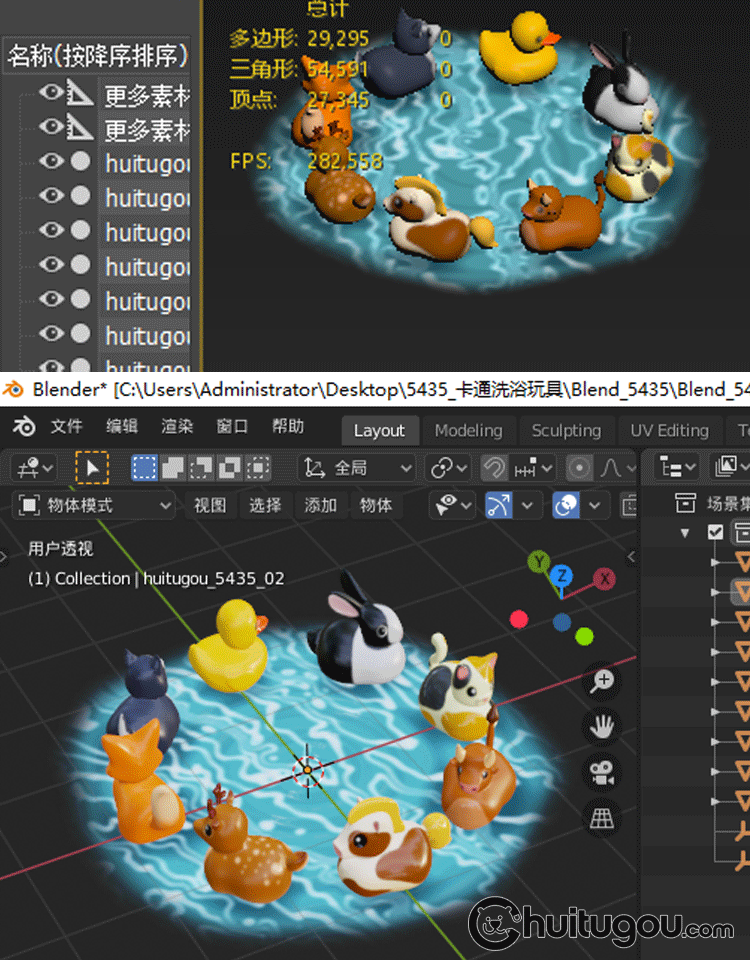Viewport: 750px width, 960px height.
Task: Open the 选择 viewport menu
Action: pos(265,506)
